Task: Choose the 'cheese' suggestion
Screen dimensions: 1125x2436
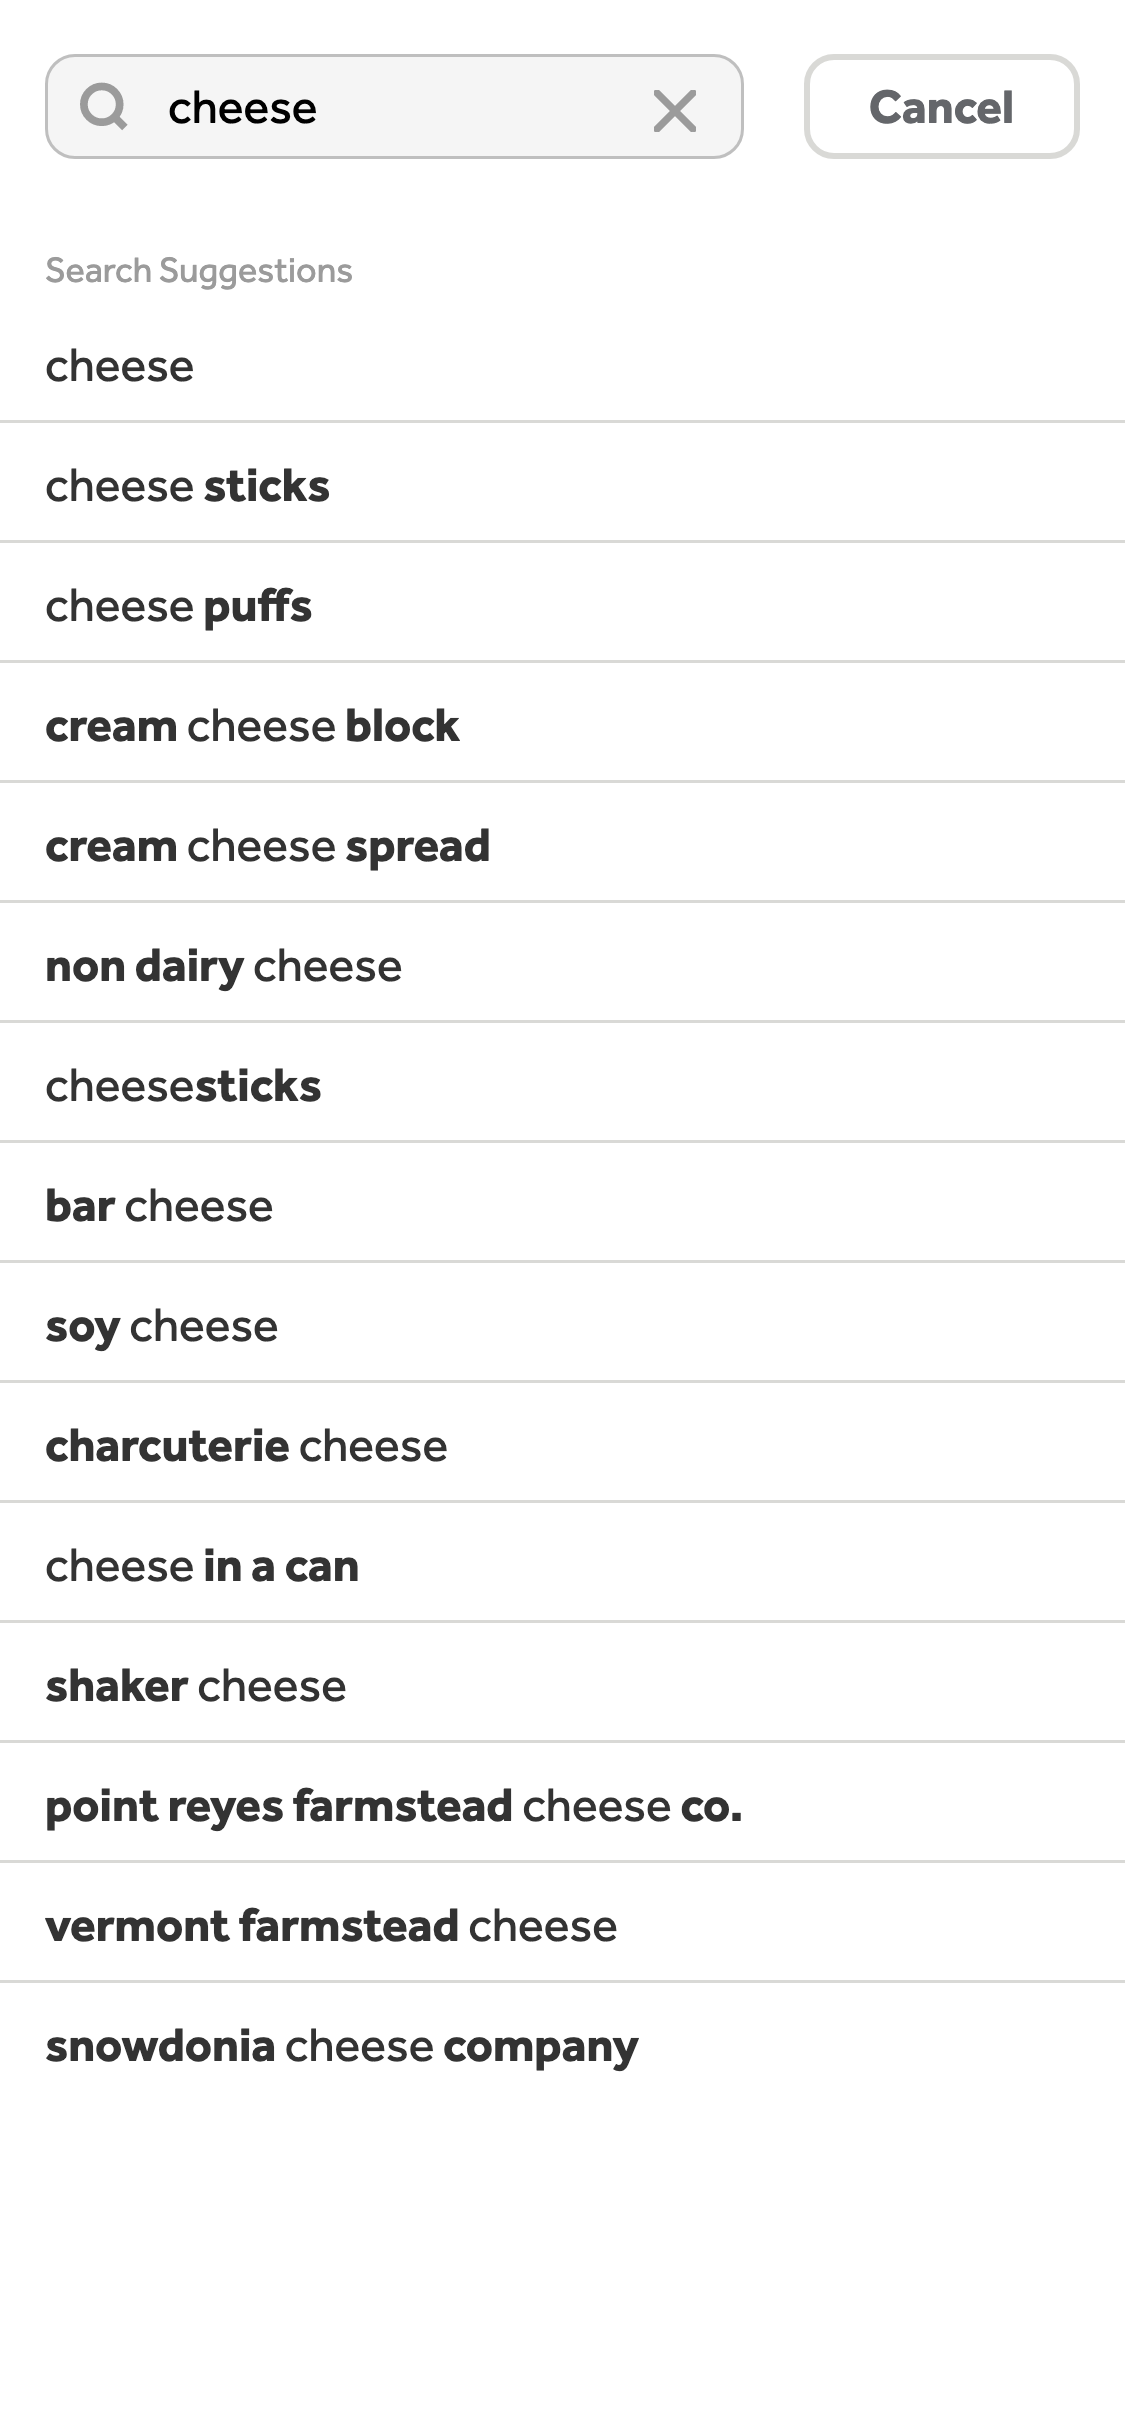Action: 562,366
